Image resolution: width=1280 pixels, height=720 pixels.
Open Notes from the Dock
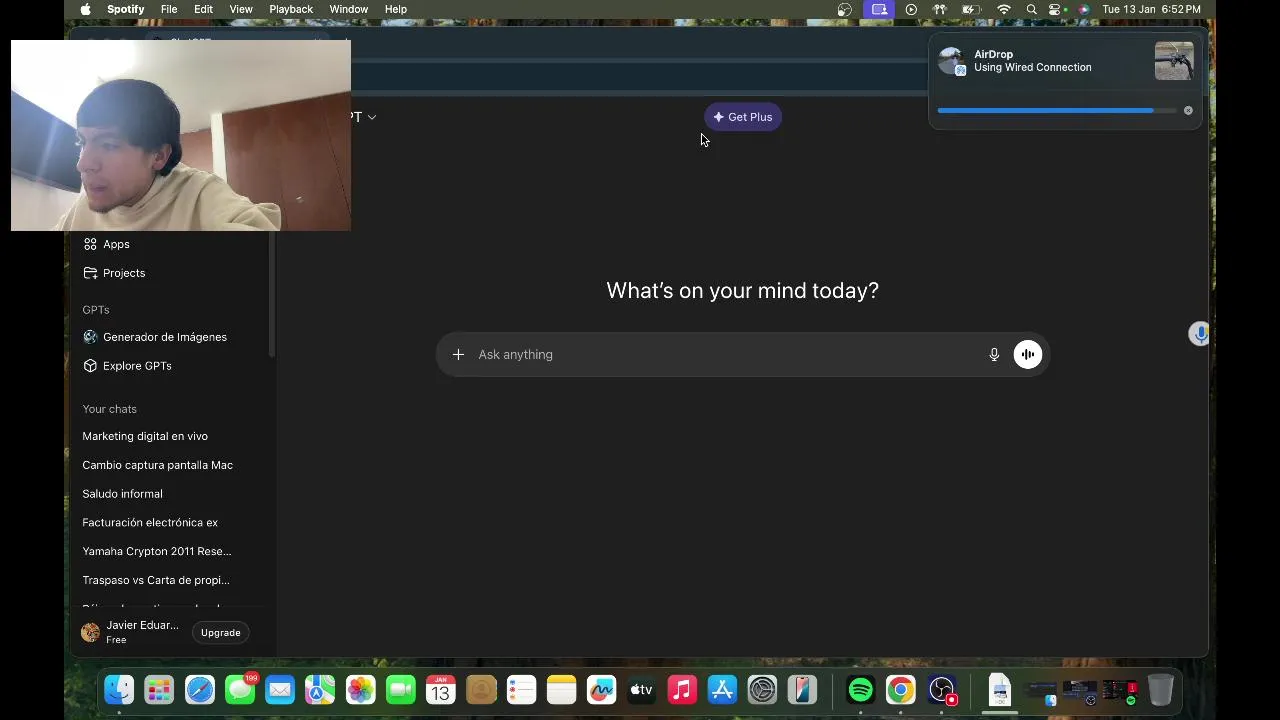pyautogui.click(x=561, y=690)
